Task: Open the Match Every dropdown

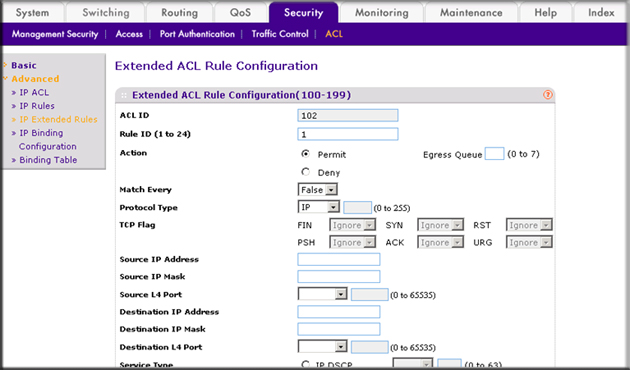Action: point(317,190)
